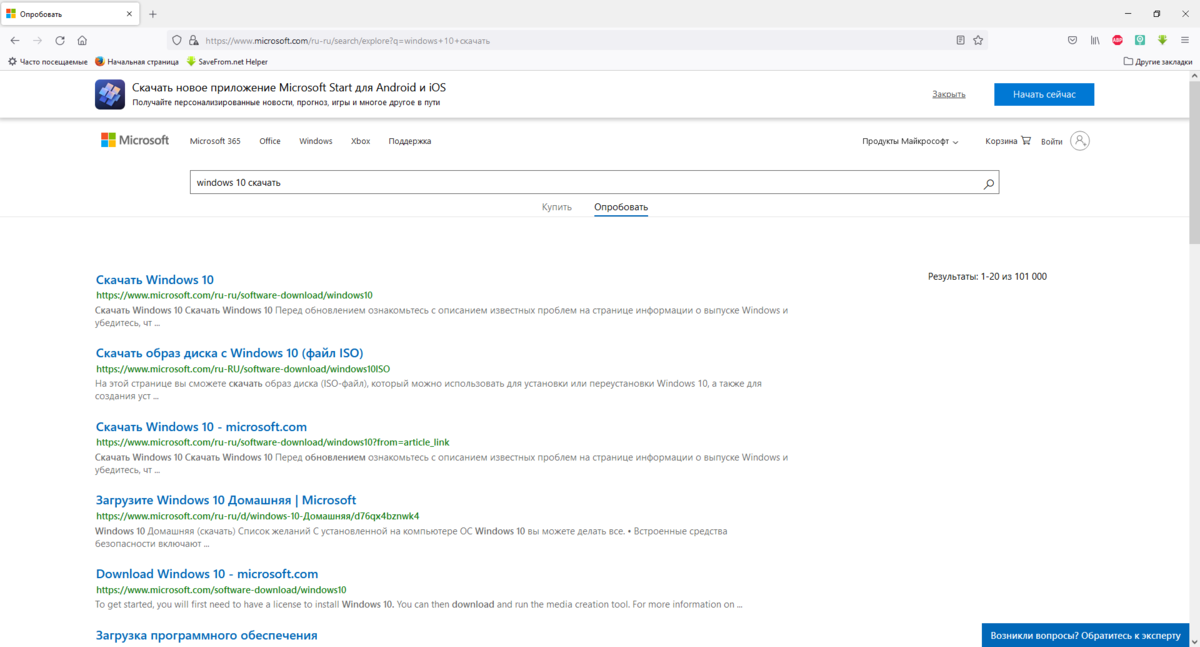Viewport: 1200px width, 647px height.
Task: Open the Скачать образ диска с Windows 10 link
Action: click(229, 353)
